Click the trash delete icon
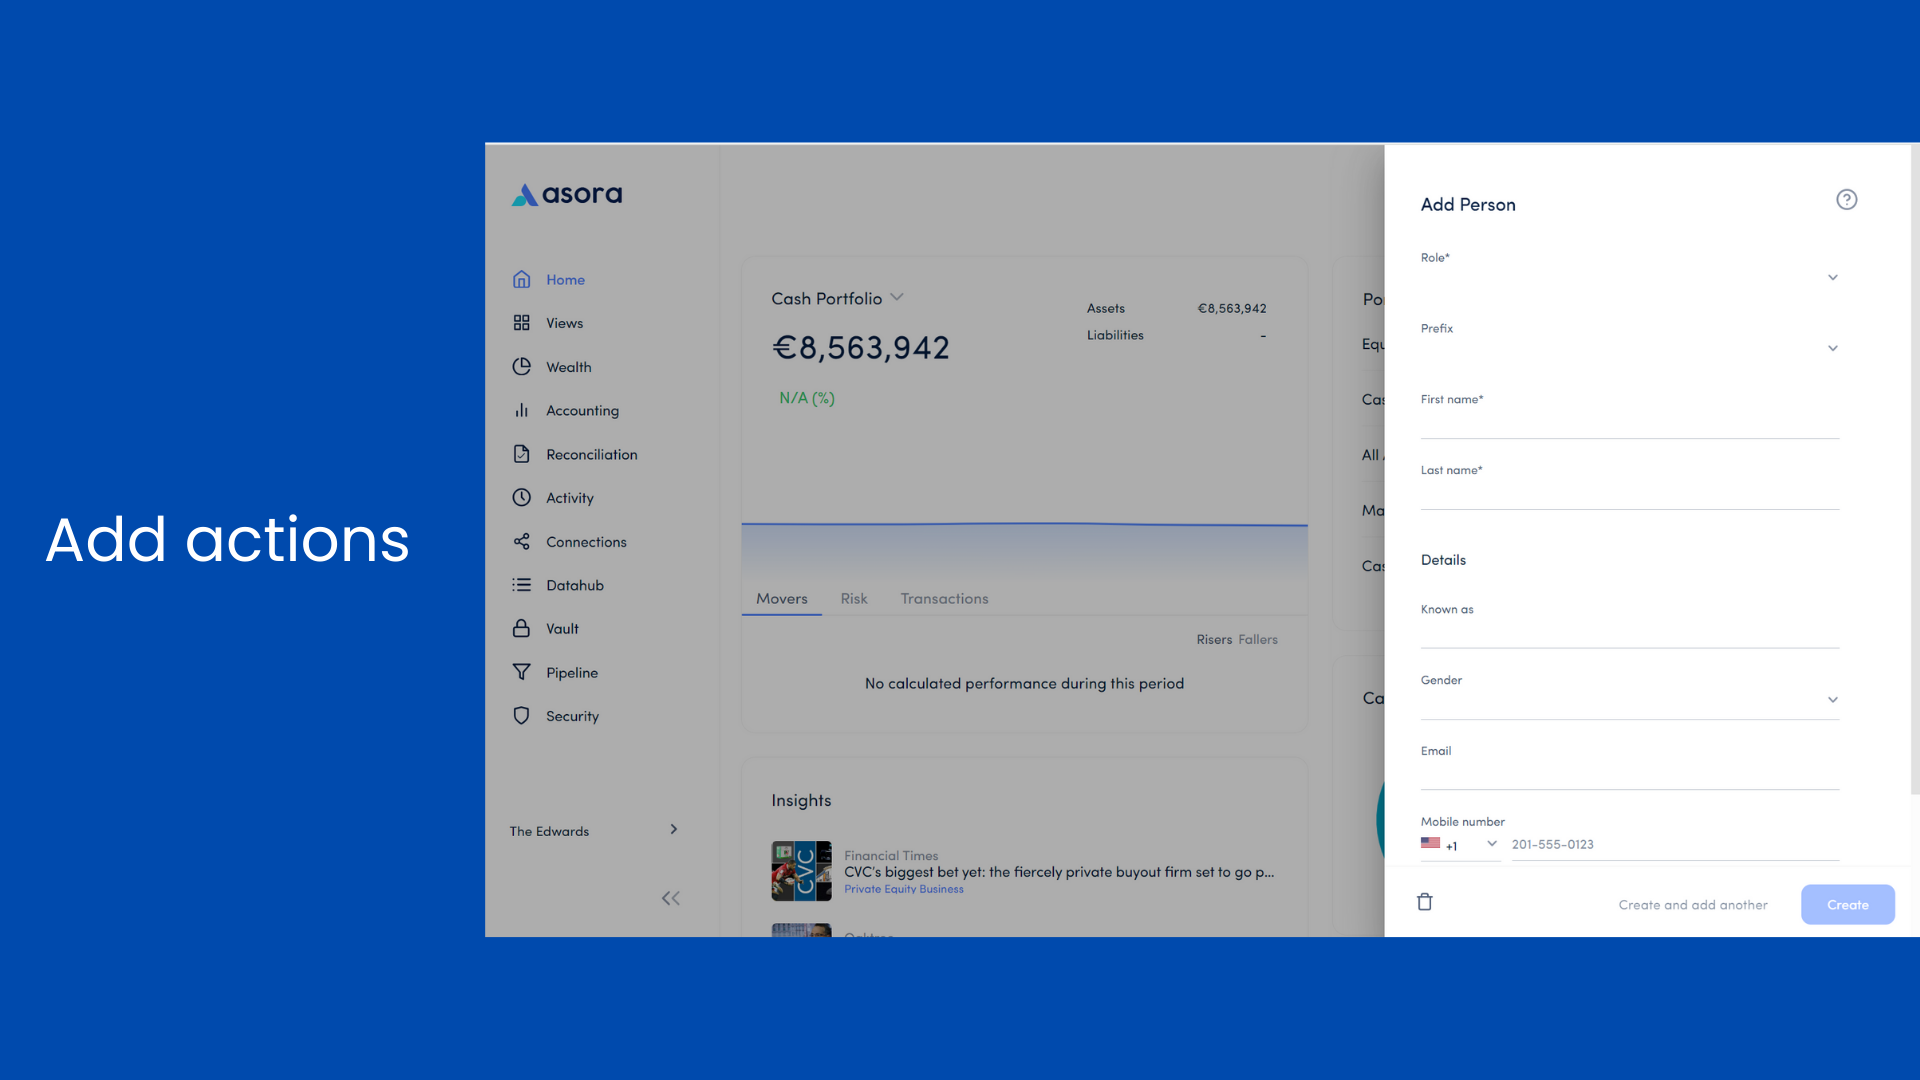This screenshot has width=1920, height=1080. coord(1425,902)
